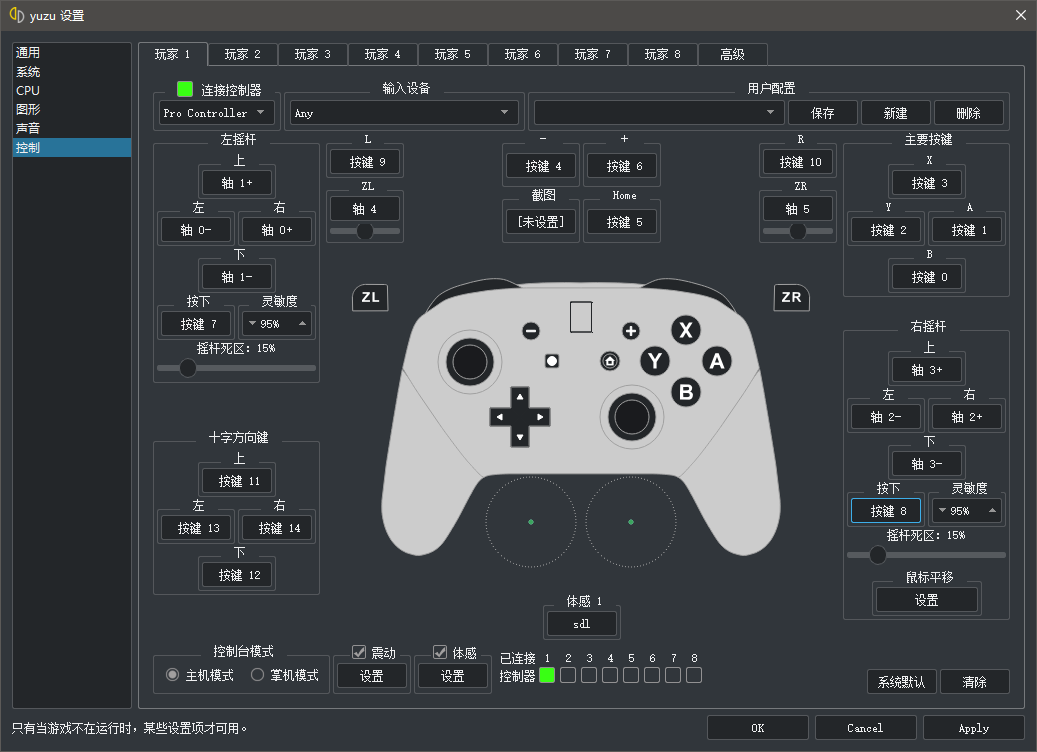Open the 系统 settings category
This screenshot has height=752, width=1037.
click(x=71, y=71)
